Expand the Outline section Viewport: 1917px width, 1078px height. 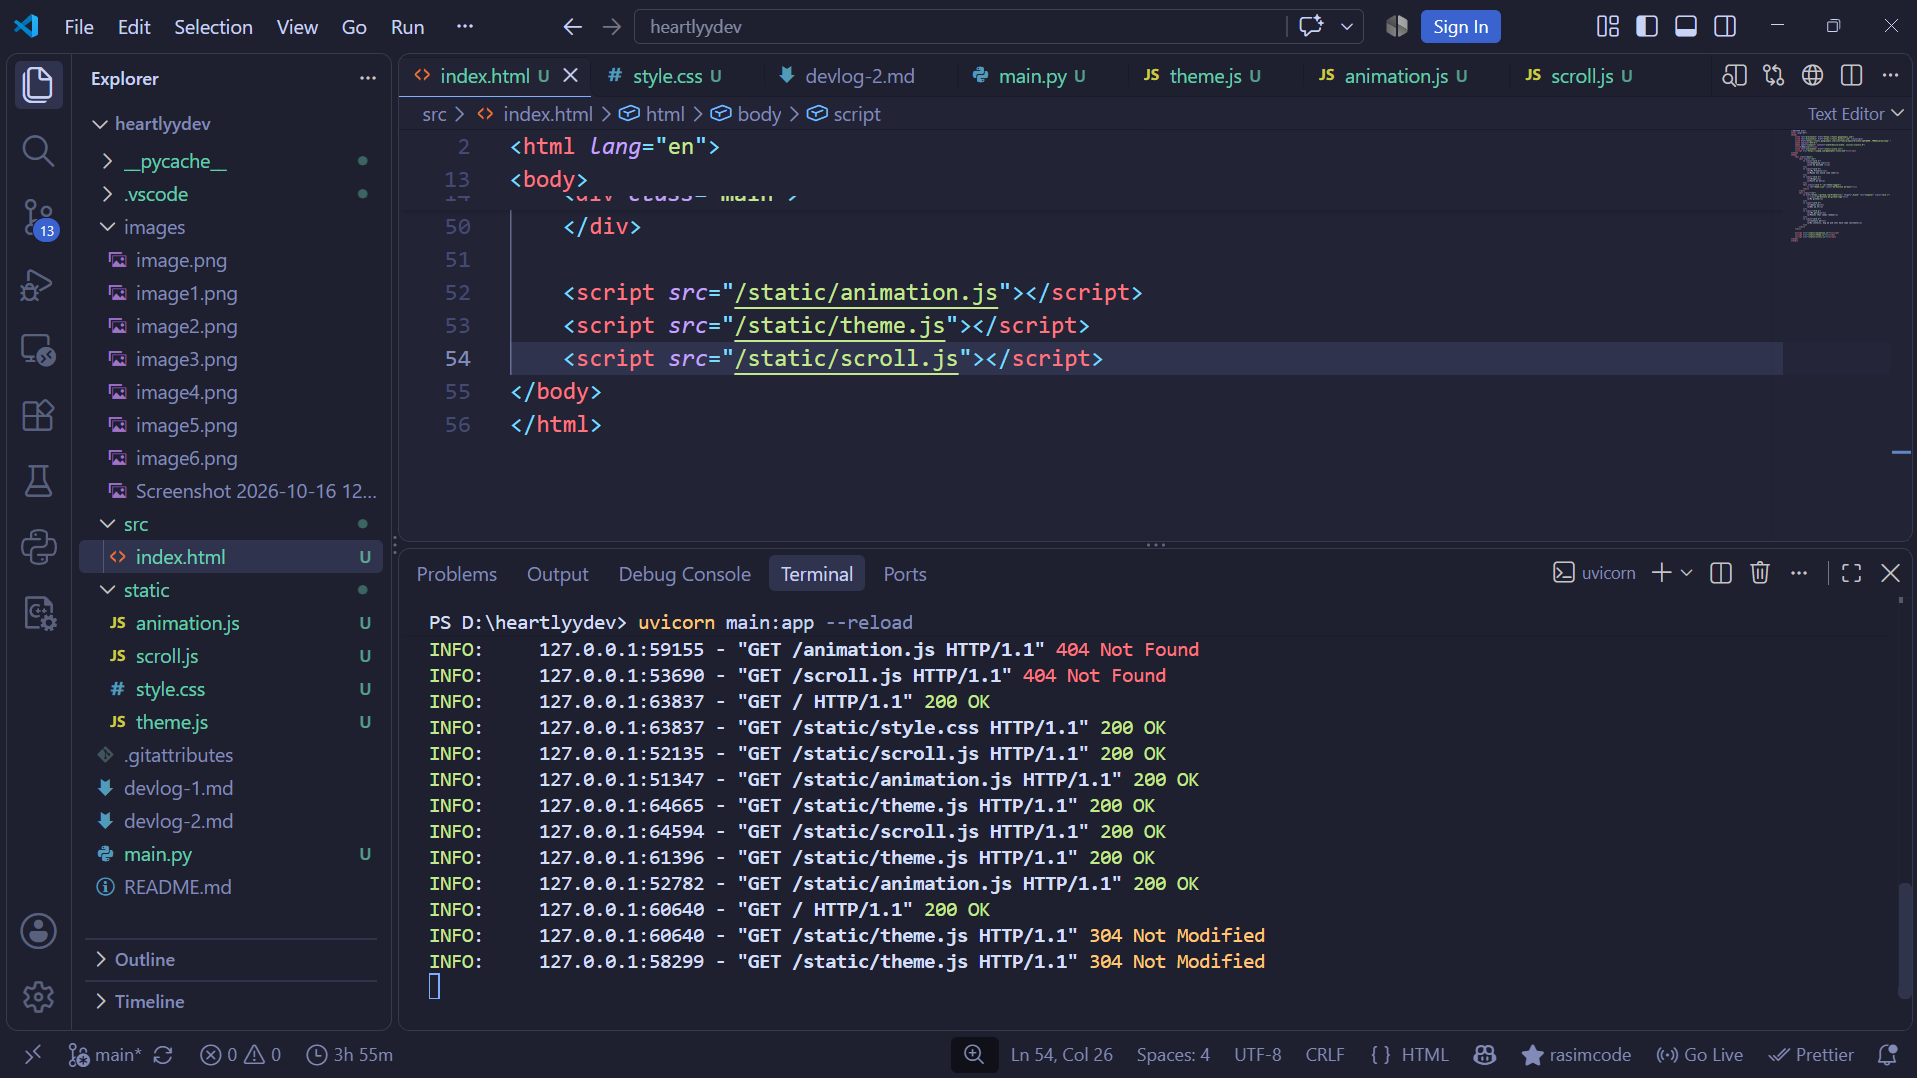232,959
